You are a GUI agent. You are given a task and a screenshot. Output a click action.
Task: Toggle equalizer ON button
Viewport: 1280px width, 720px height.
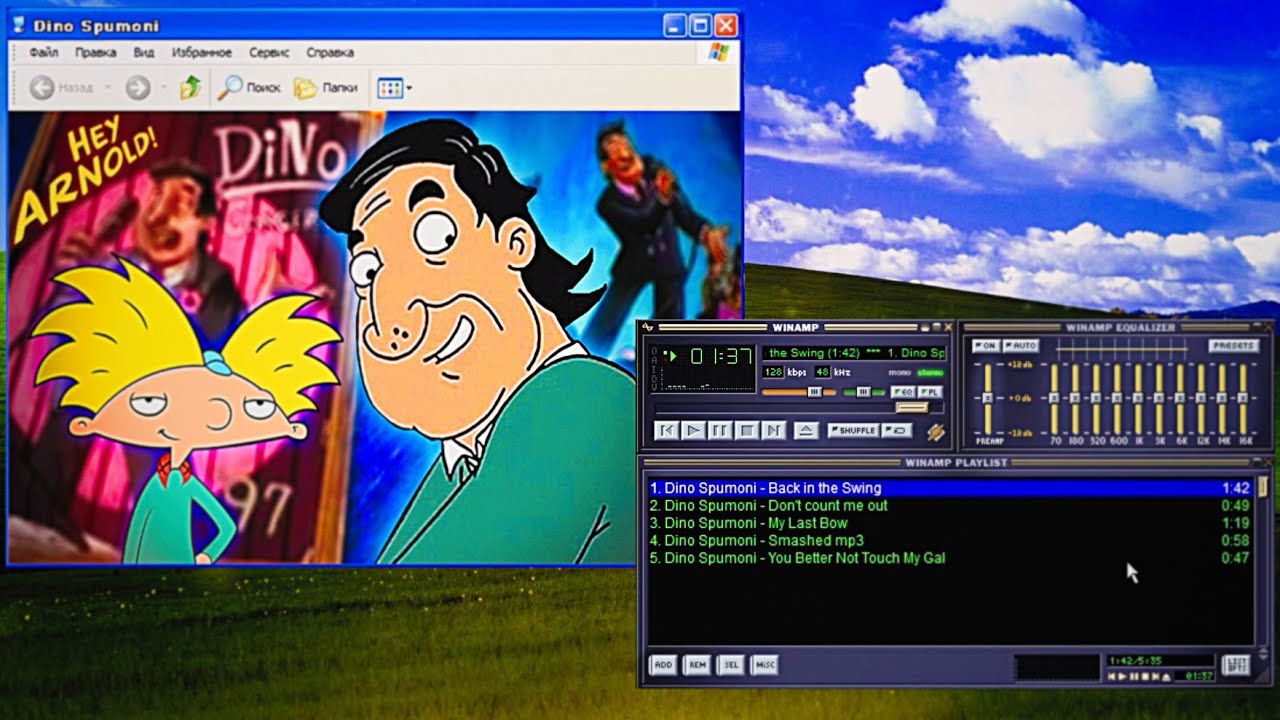pyautogui.click(x=986, y=345)
